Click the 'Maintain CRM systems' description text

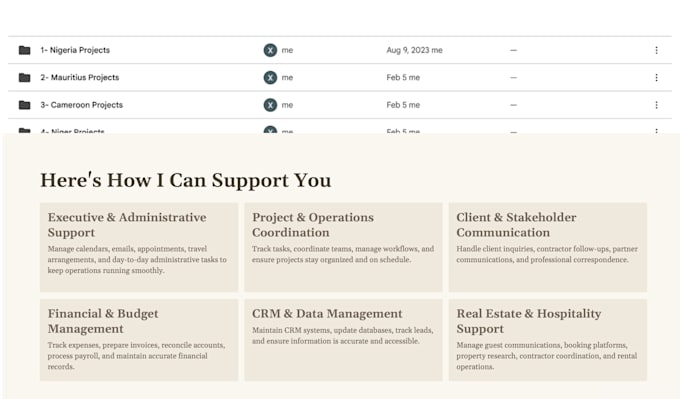point(342,336)
